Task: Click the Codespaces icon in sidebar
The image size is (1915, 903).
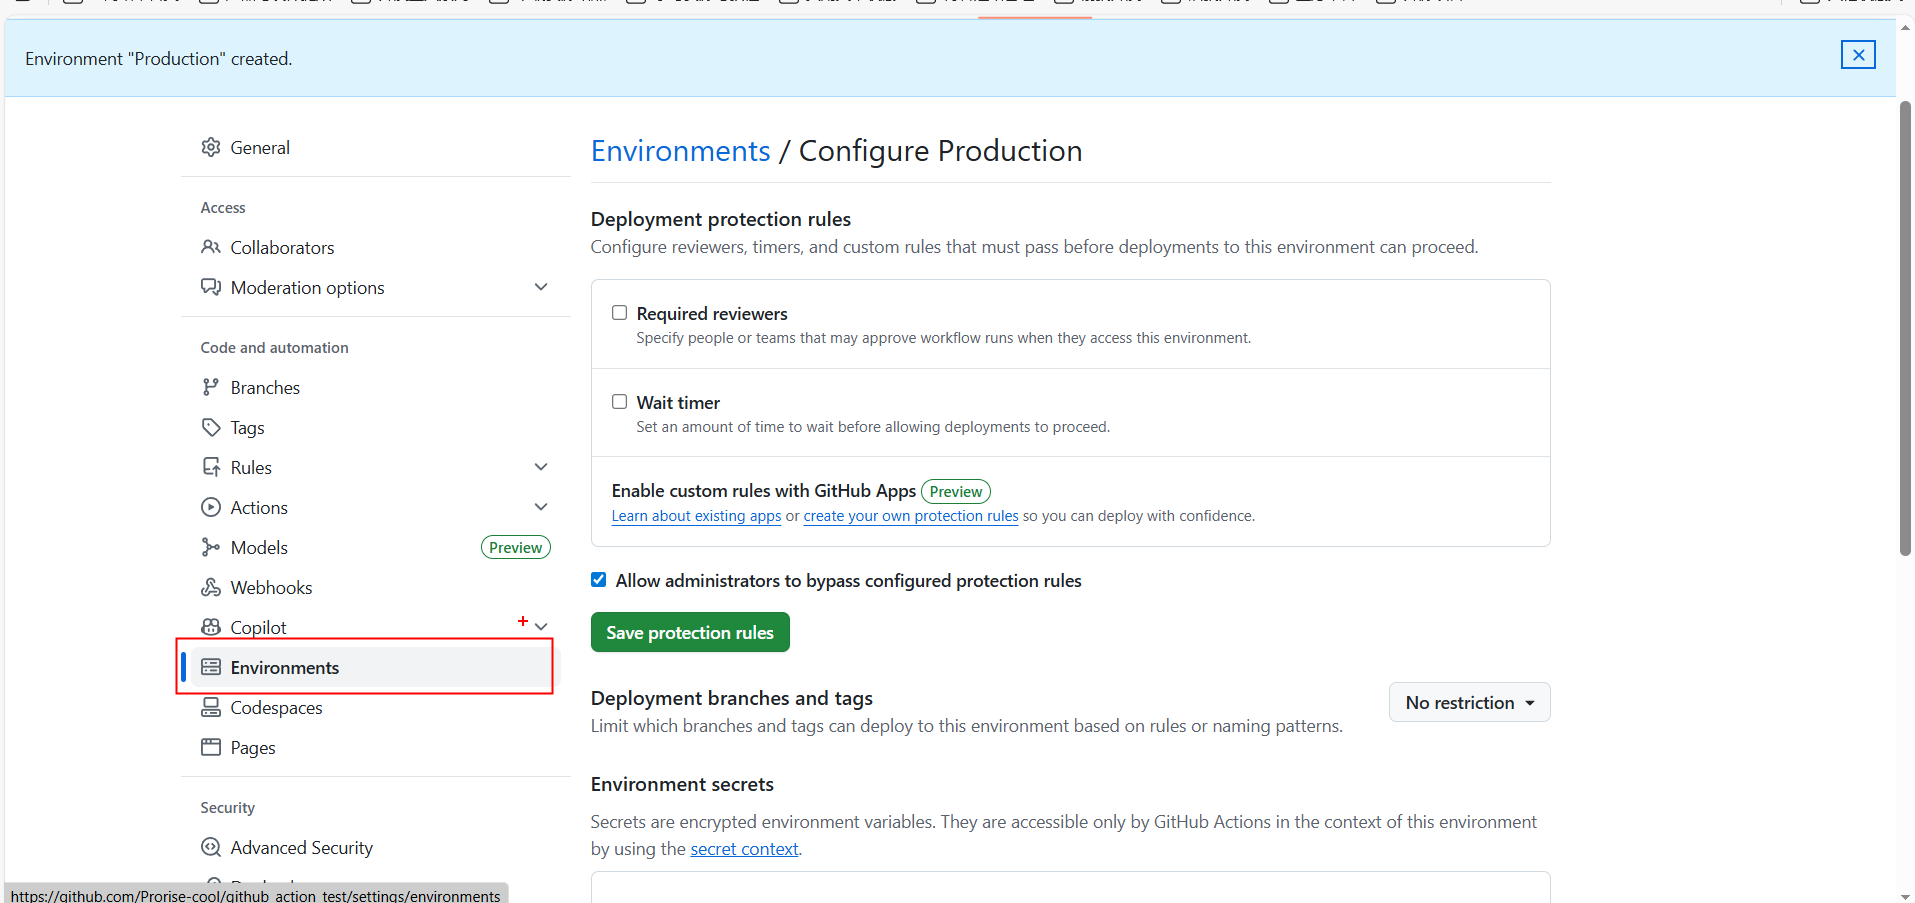Action: tap(210, 707)
